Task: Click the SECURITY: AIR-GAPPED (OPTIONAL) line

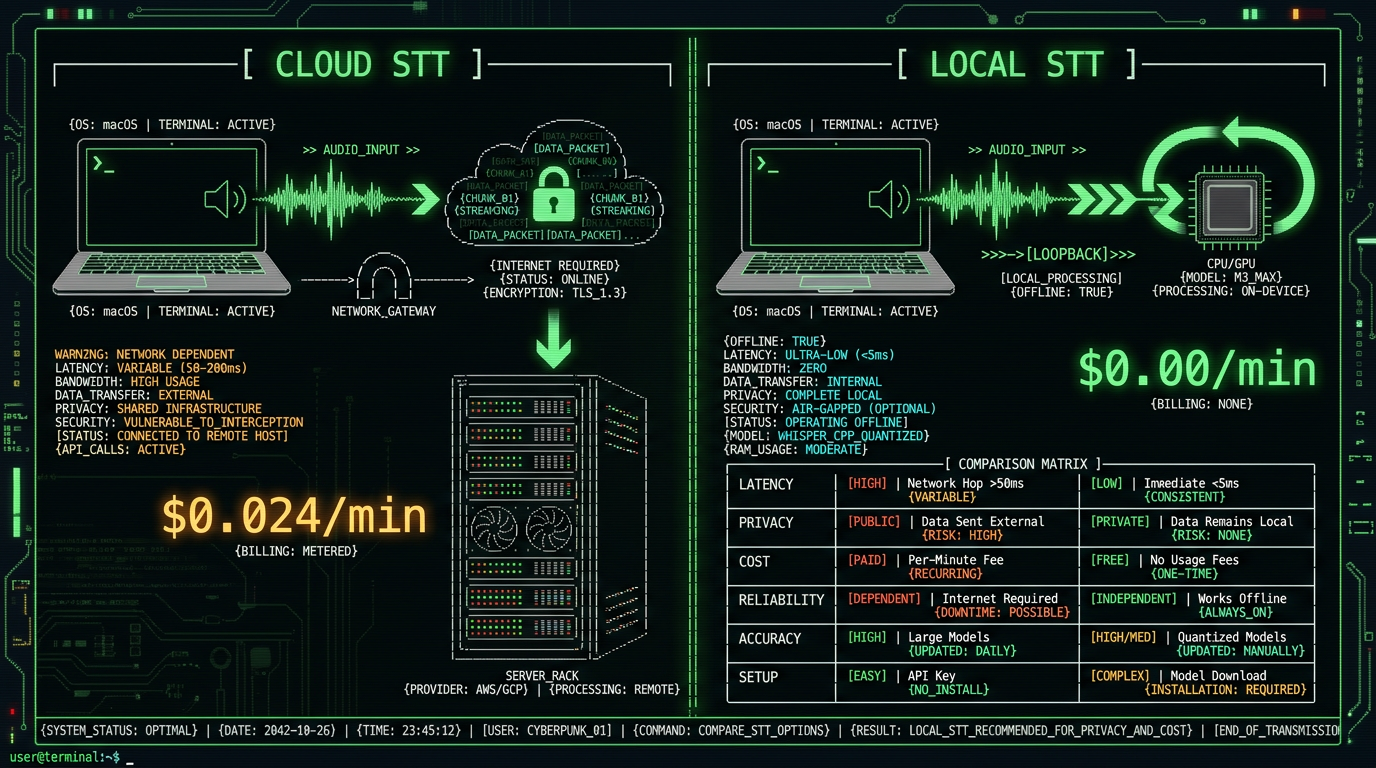Action: click(x=830, y=408)
